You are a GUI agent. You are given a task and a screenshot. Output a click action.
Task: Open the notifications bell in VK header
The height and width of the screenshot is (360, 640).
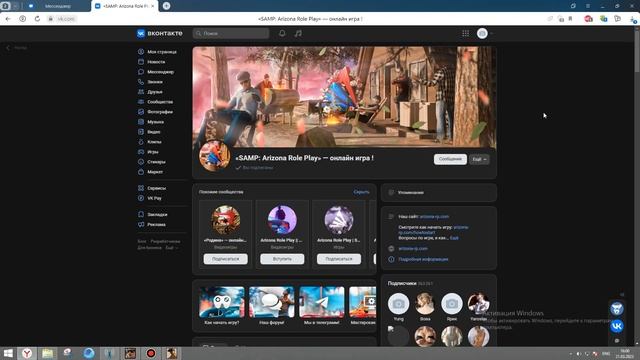pyautogui.click(x=282, y=33)
